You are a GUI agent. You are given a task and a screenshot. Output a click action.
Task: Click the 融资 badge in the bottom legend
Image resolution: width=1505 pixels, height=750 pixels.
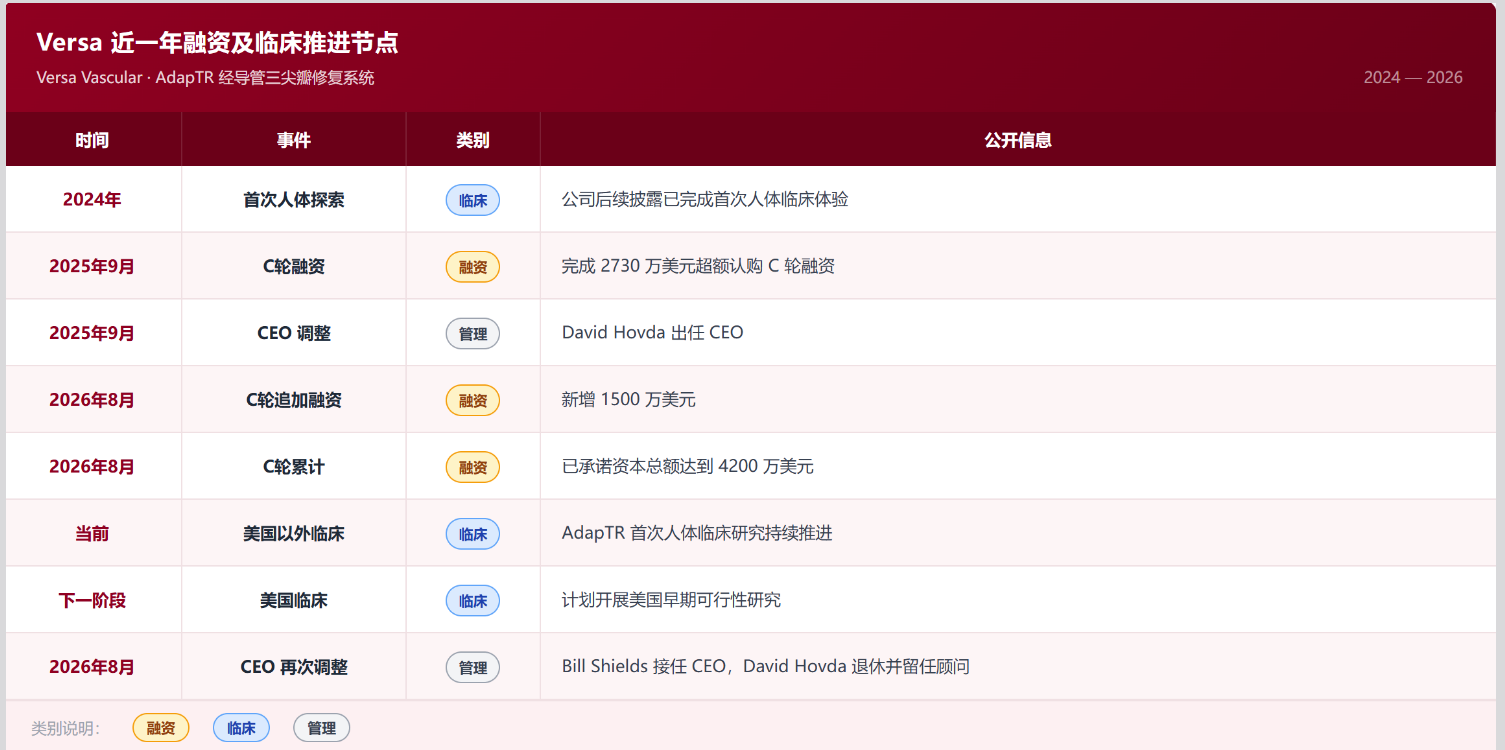pyautogui.click(x=161, y=728)
